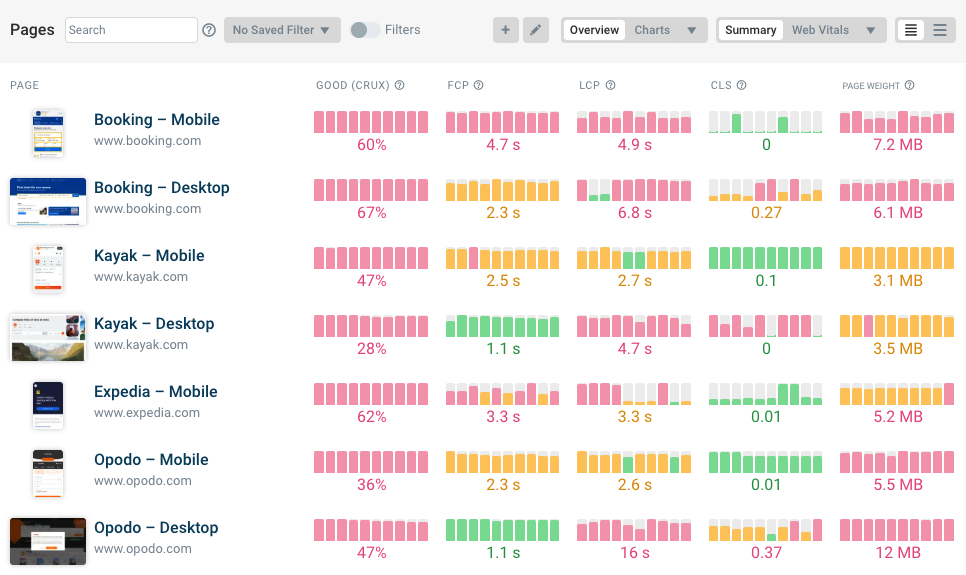
Task: Click the Kayak – Mobile screenshot thumbnail
Action: pyautogui.click(x=48, y=269)
